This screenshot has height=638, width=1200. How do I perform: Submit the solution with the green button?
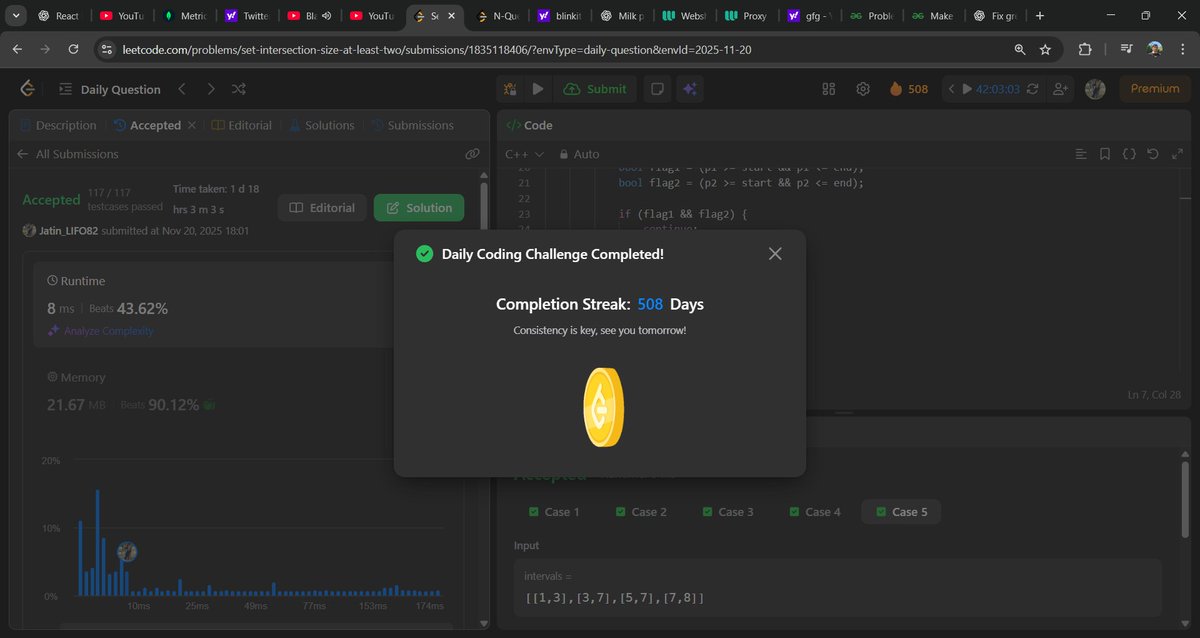595,88
